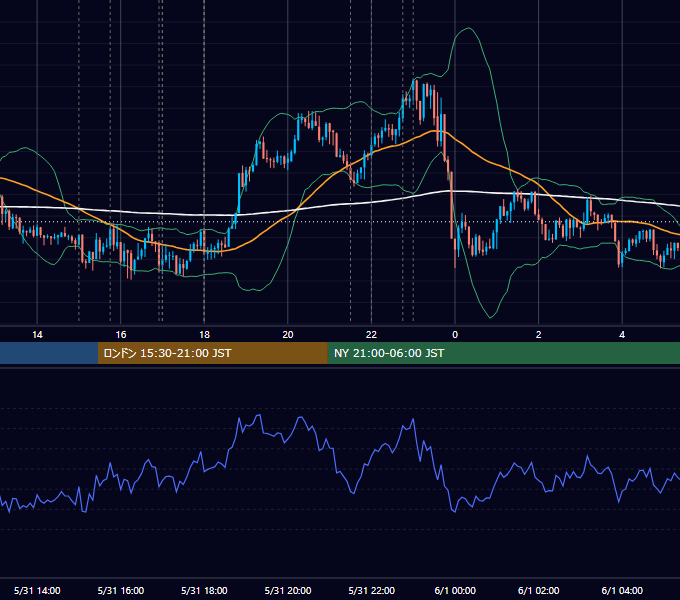680x600 pixels.
Task: Click the blue session band before London
Action: click(x=49, y=353)
